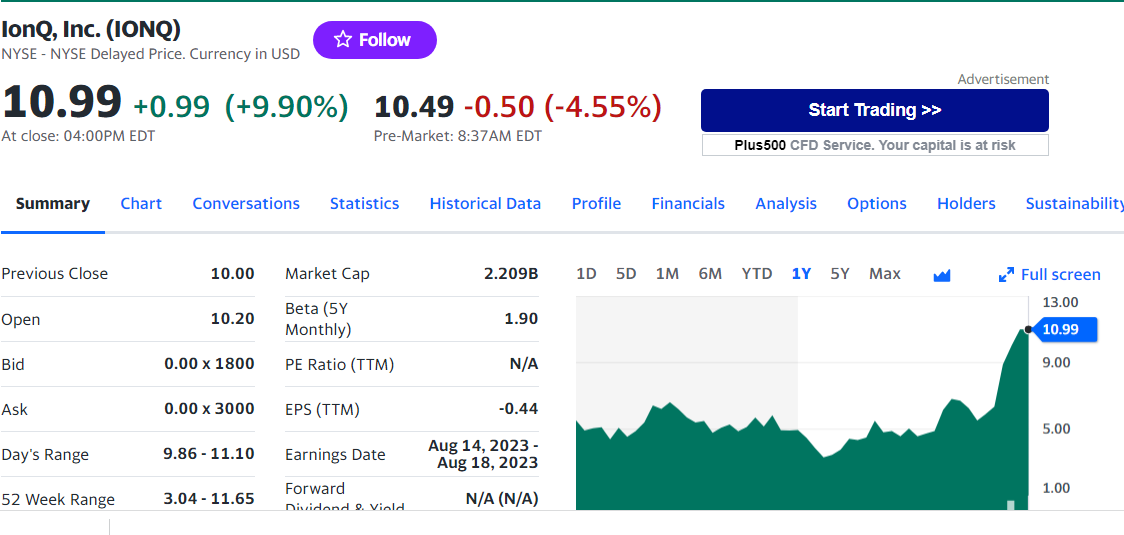Open the Conversations tab
This screenshot has width=1124, height=535.
click(x=246, y=204)
